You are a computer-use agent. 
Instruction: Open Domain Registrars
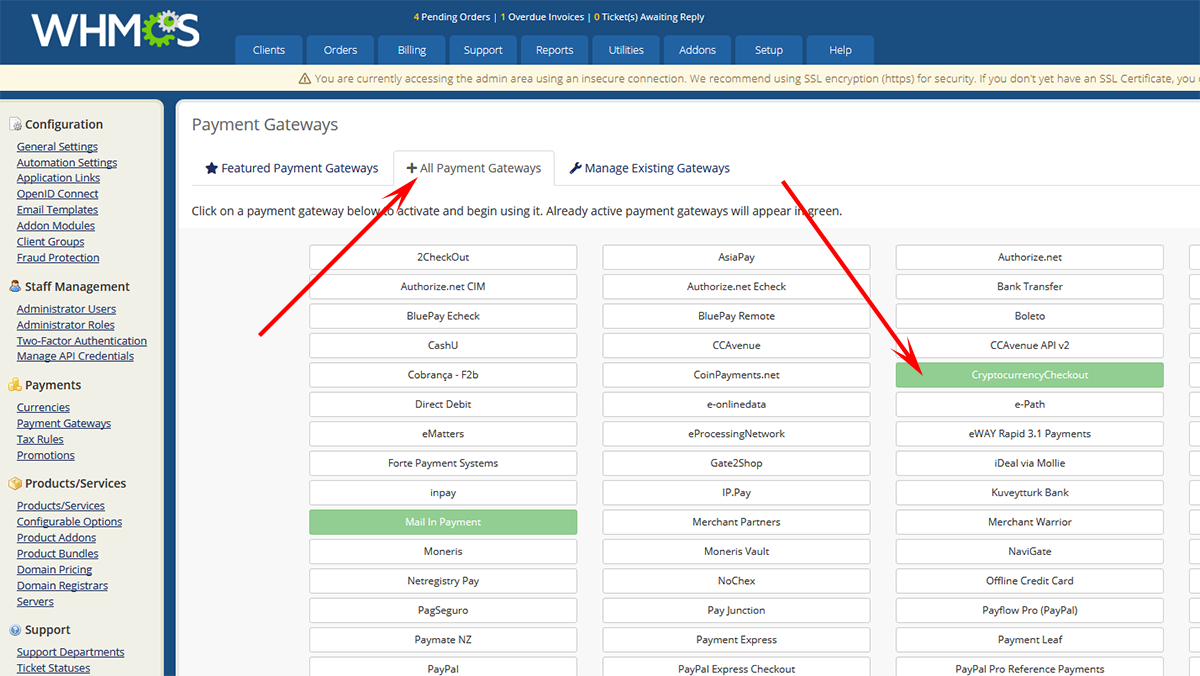tap(62, 586)
